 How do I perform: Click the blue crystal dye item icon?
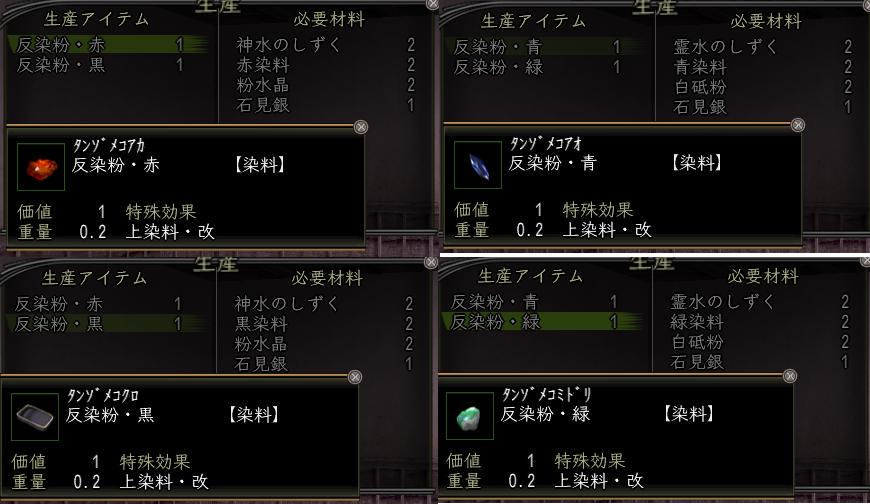(x=478, y=165)
